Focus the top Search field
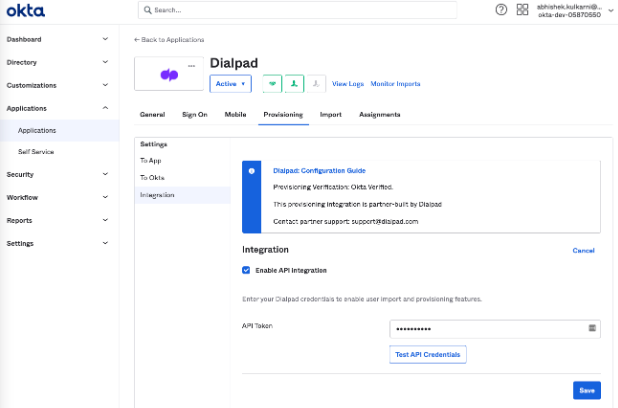Screen dimensions: 618x408 [x=298, y=10]
